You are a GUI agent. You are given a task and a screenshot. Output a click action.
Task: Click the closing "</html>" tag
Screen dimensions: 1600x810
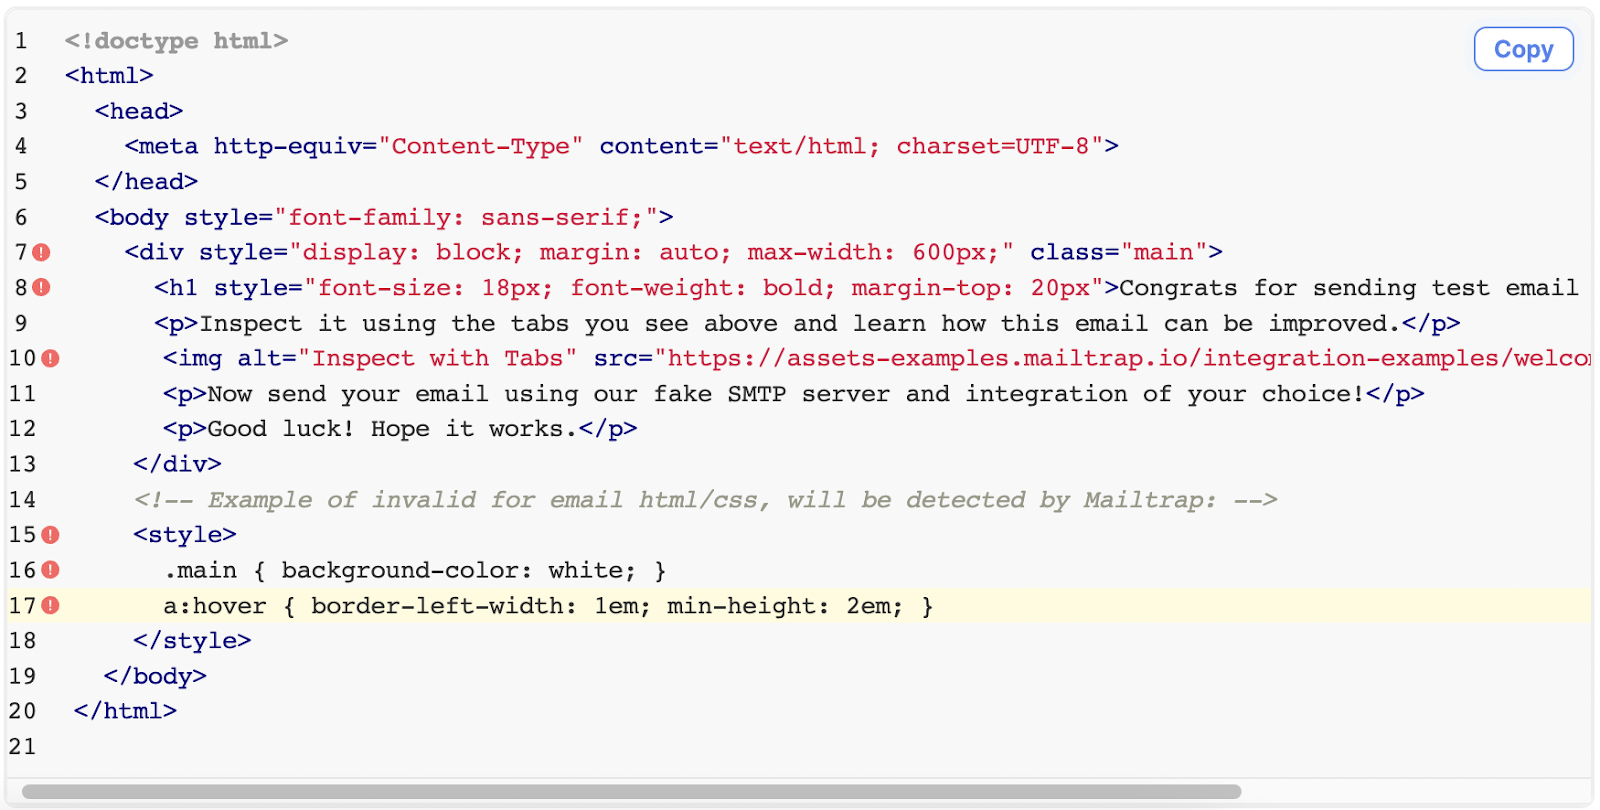coord(125,711)
